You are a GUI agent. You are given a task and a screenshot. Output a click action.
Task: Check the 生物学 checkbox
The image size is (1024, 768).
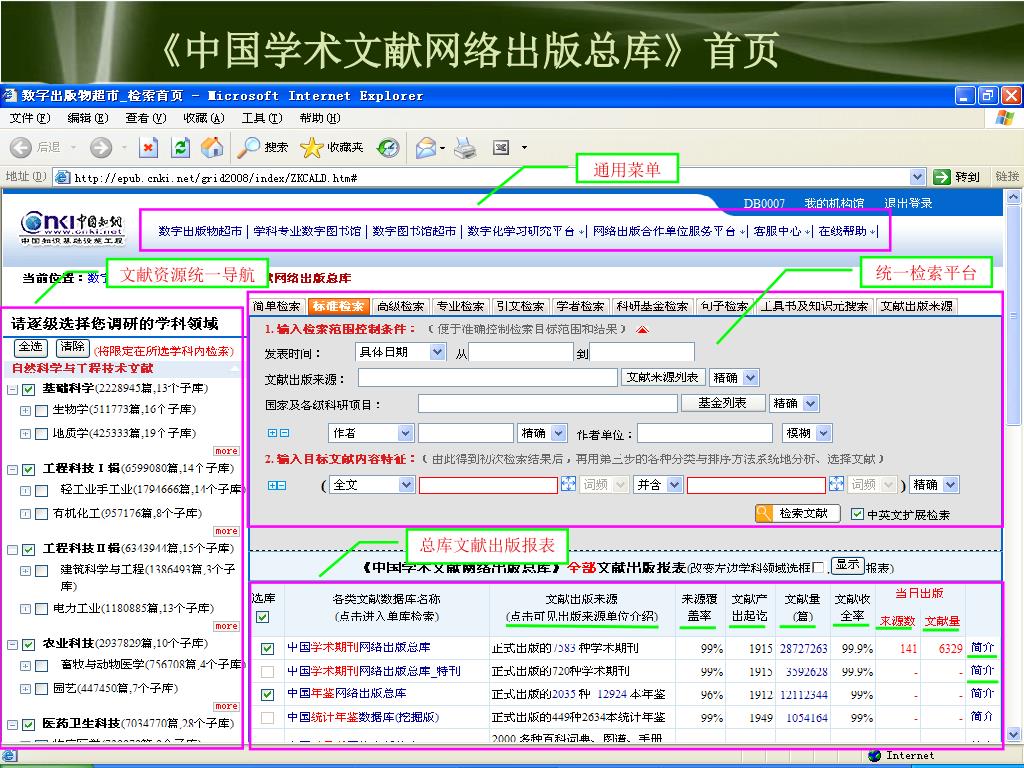tap(41, 410)
